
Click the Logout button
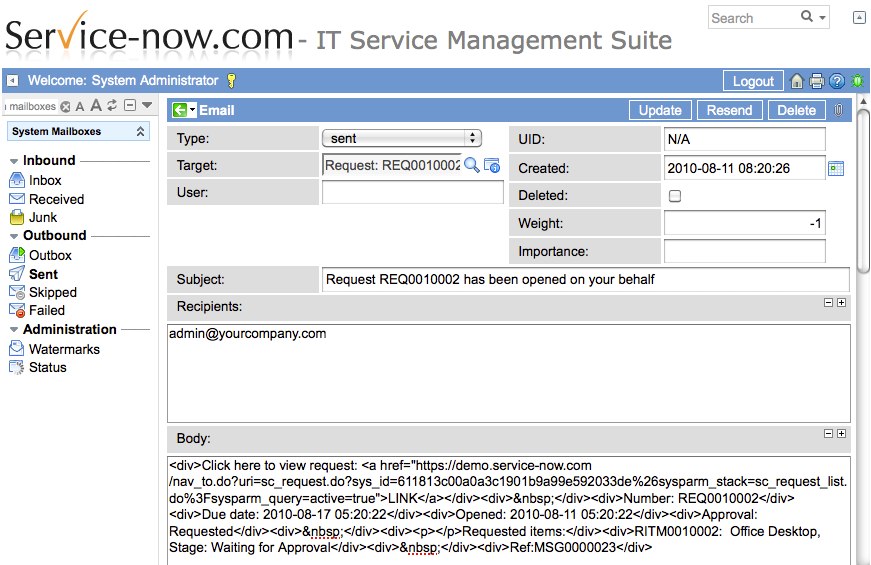tap(753, 81)
